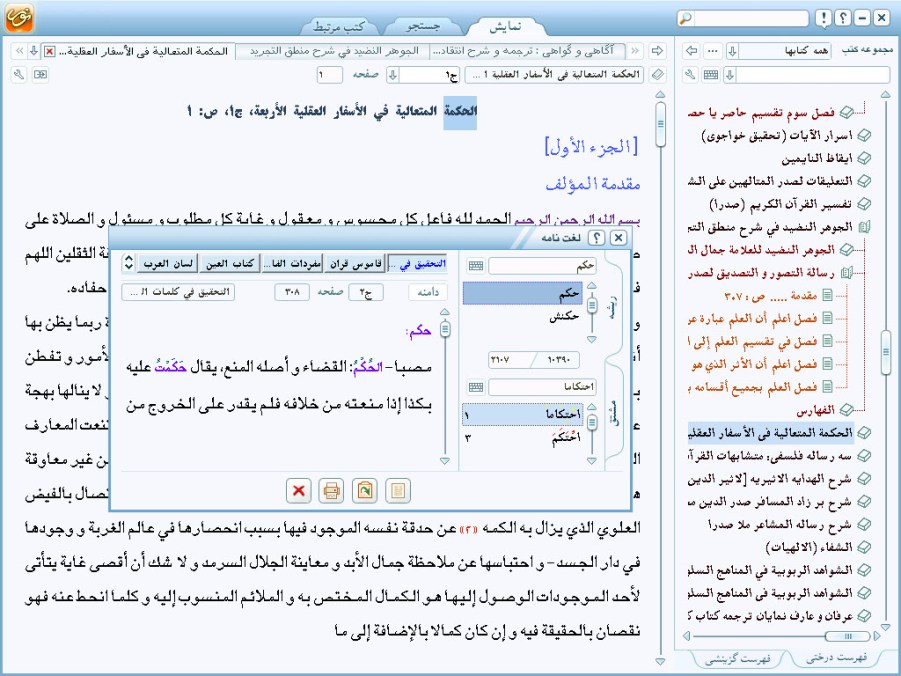
Task: Click the left arrow icon in sidebar header
Action: (692, 51)
